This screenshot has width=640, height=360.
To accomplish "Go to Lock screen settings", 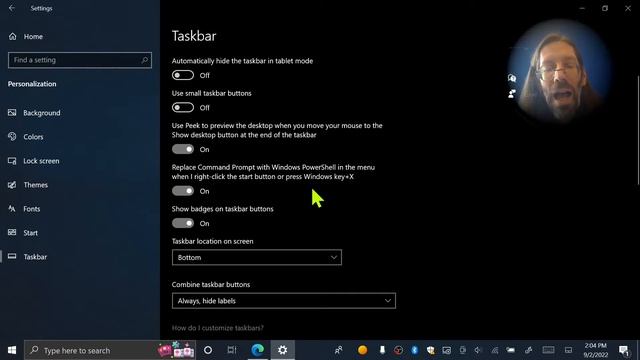I will pos(41,161).
